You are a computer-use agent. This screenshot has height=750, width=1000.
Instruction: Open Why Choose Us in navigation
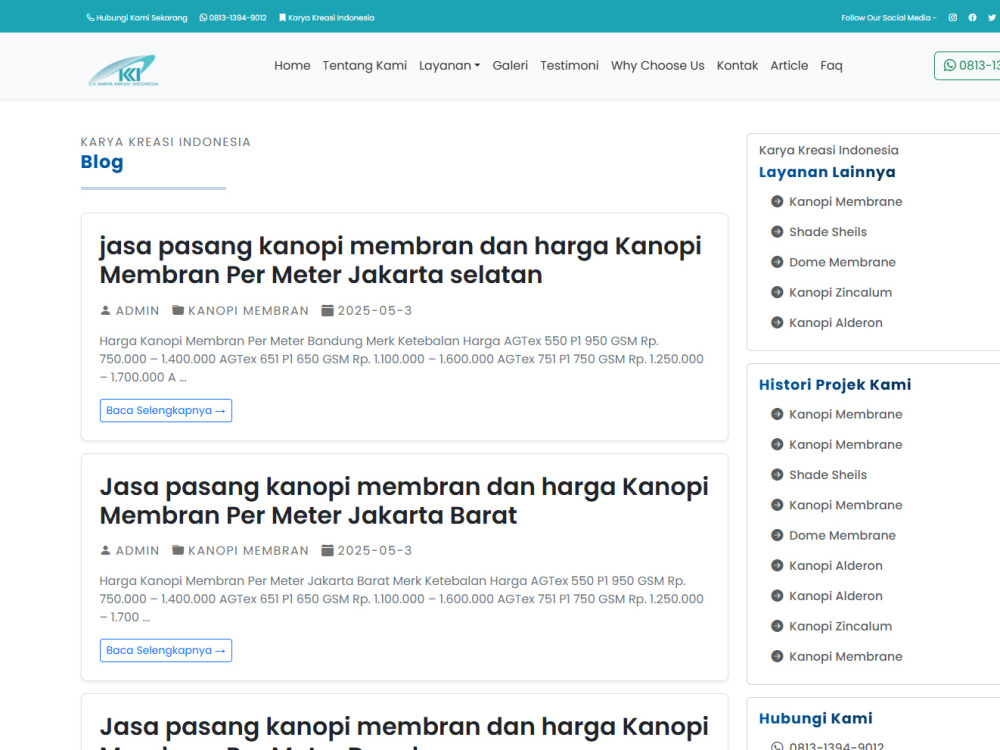click(658, 65)
